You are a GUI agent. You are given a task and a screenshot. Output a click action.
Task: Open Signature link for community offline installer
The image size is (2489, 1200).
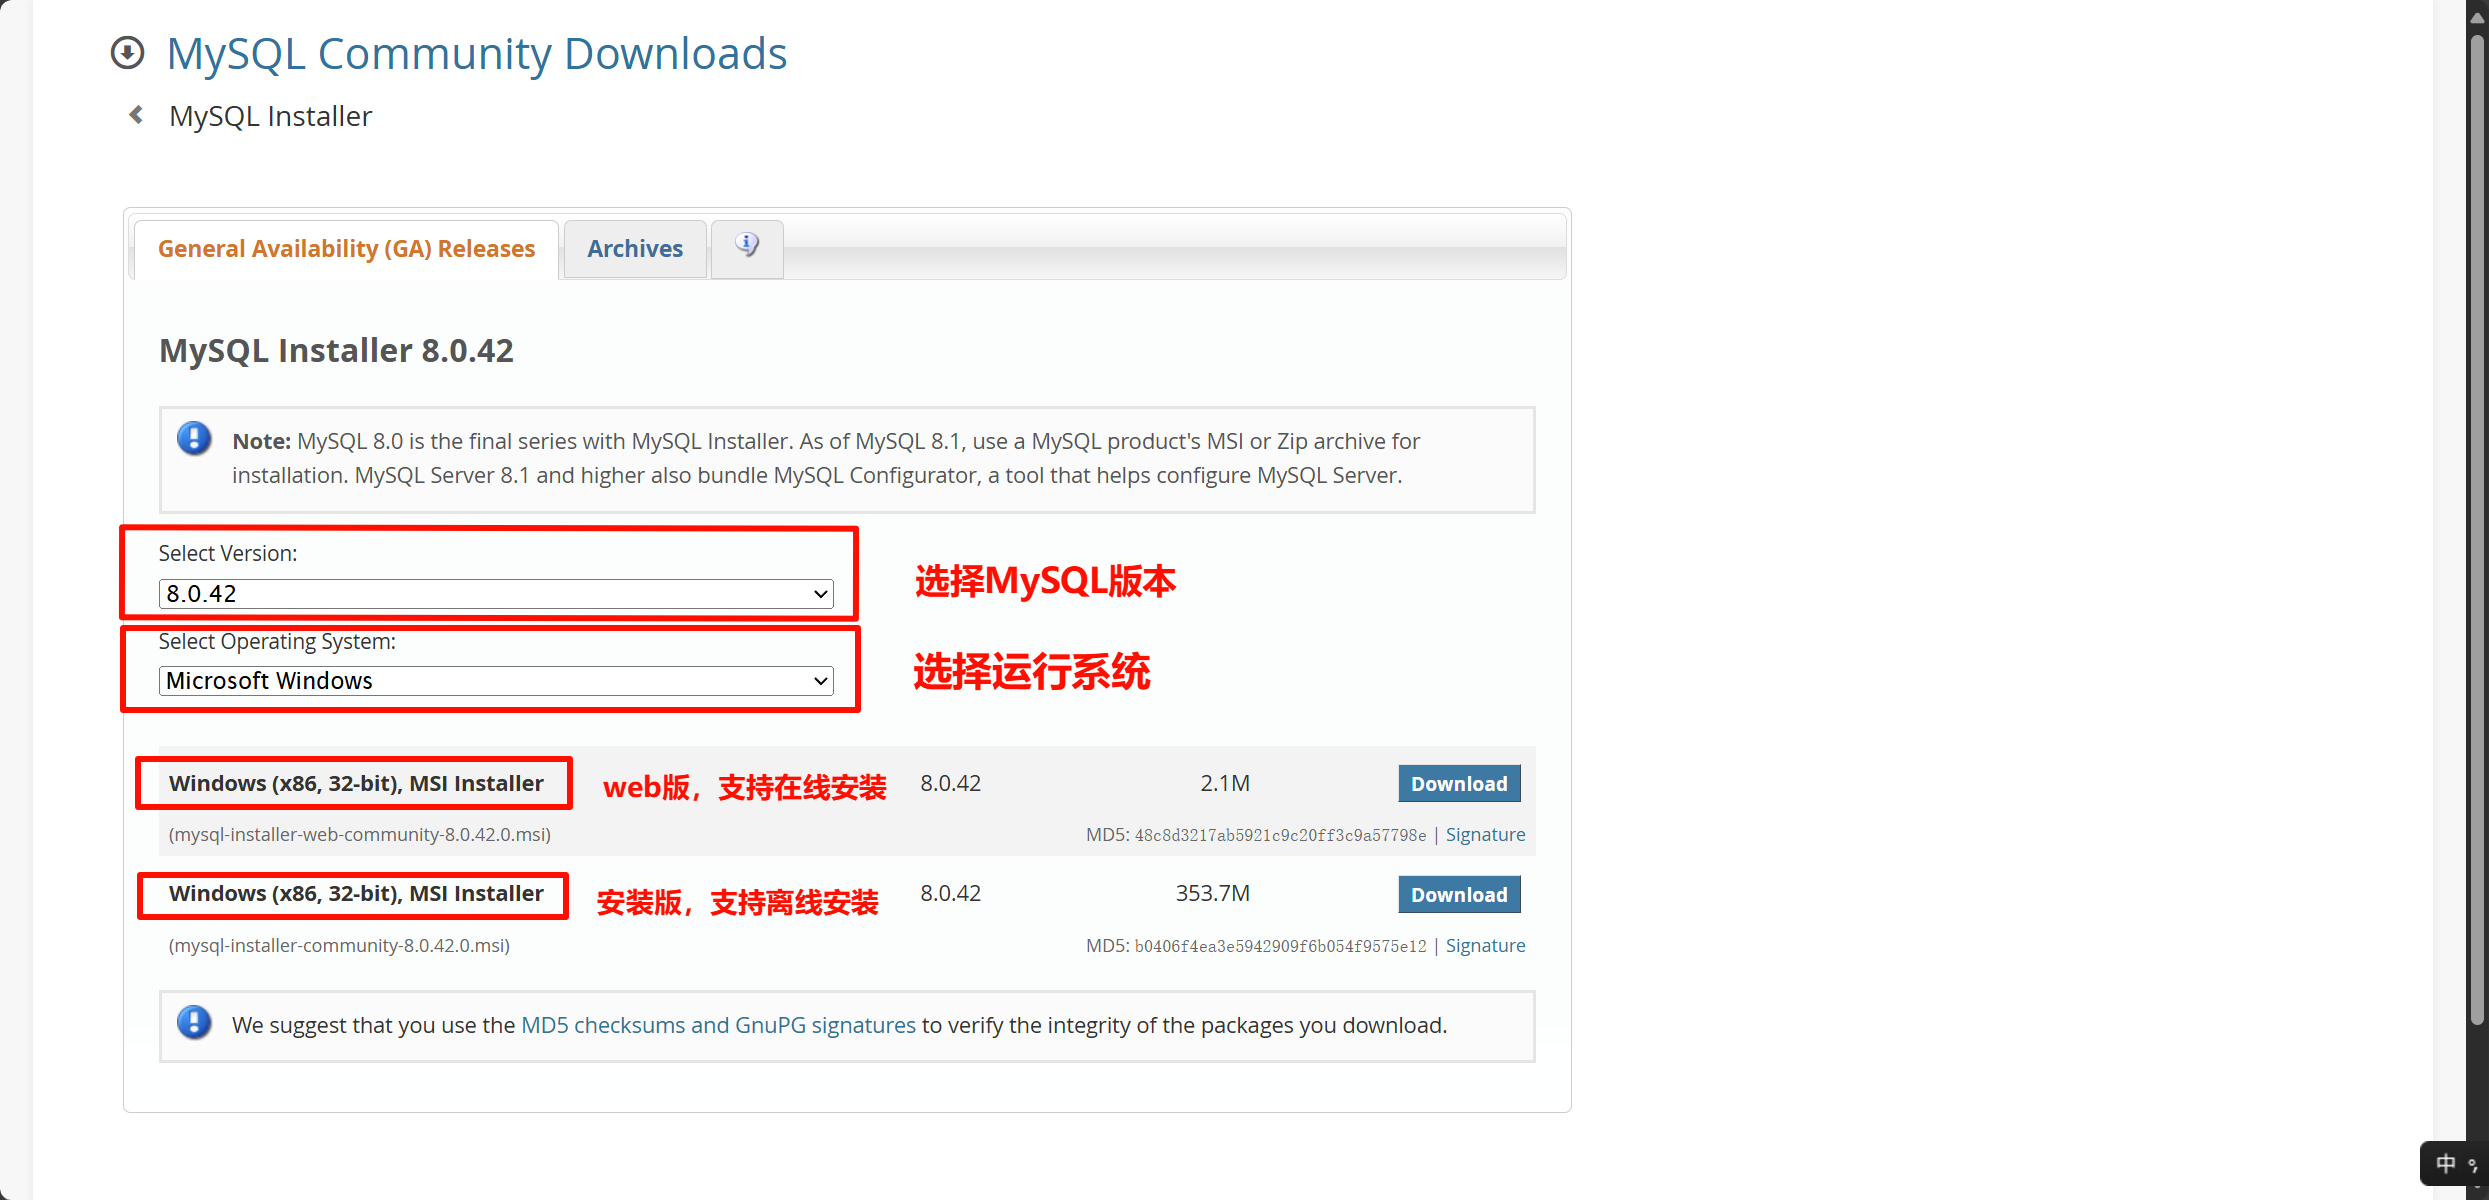(x=1485, y=946)
